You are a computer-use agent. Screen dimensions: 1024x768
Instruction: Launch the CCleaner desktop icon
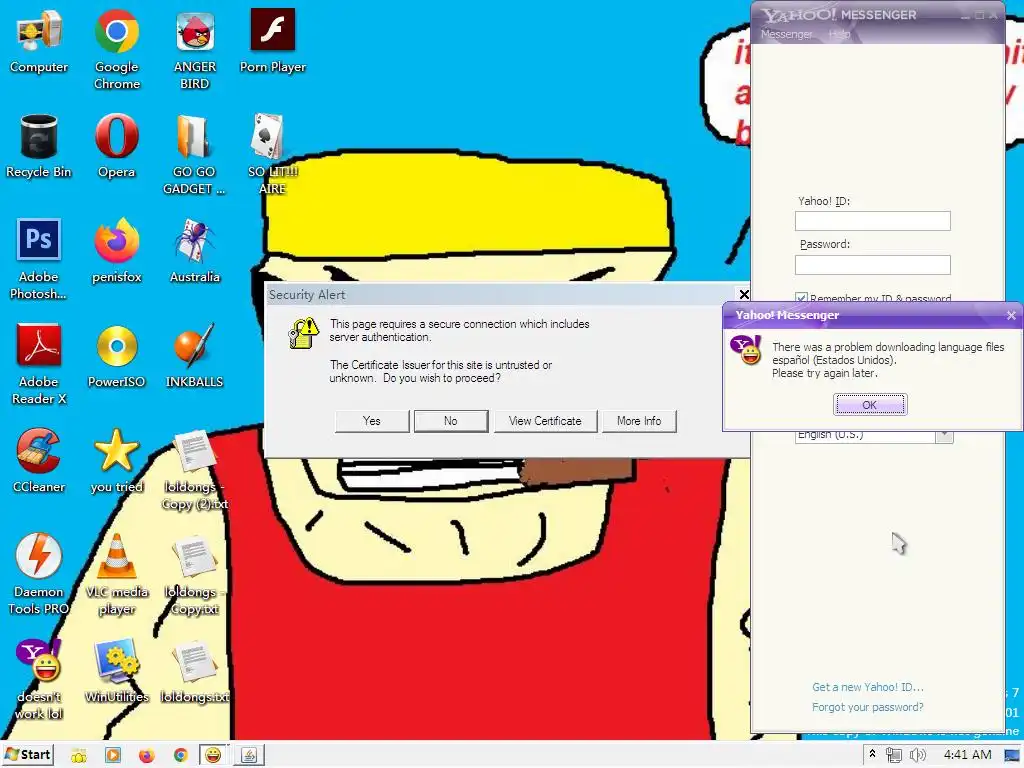(x=39, y=460)
